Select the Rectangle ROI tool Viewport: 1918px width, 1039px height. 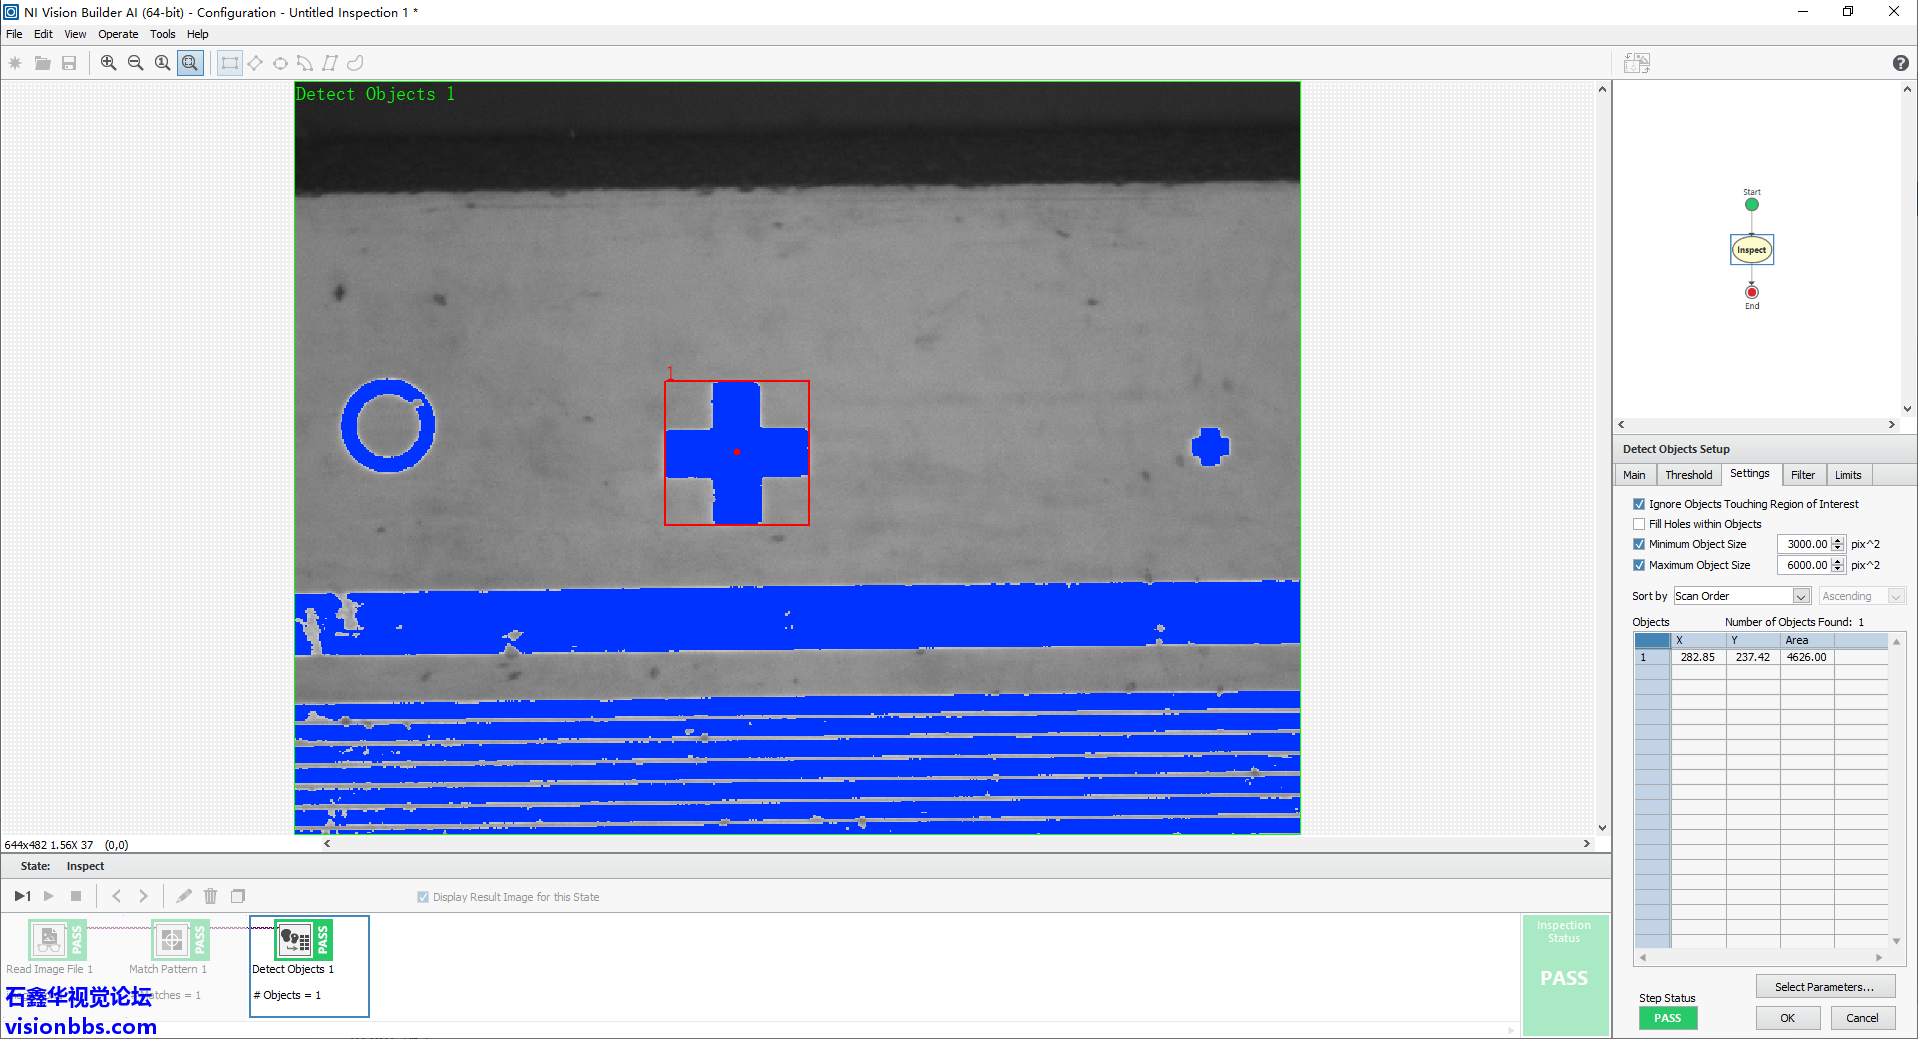[230, 63]
